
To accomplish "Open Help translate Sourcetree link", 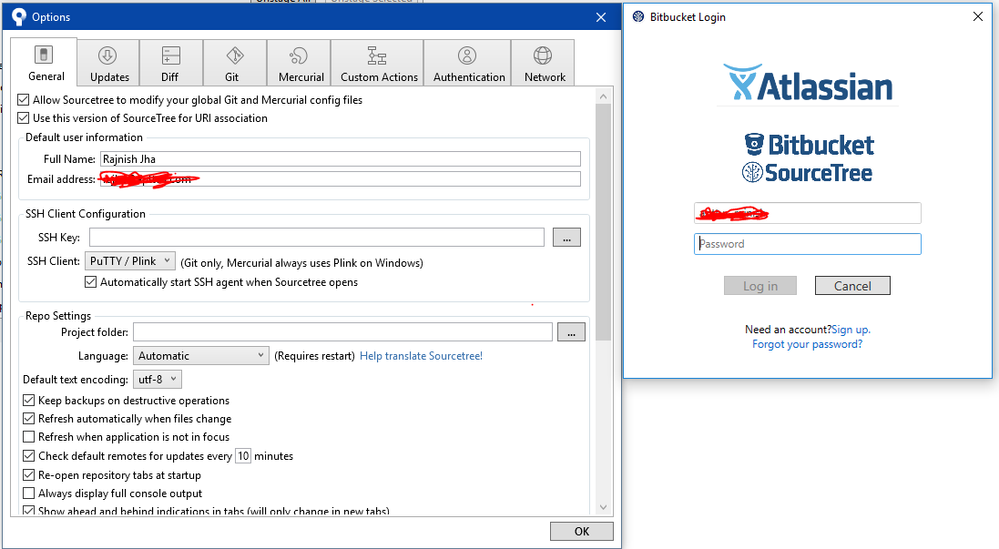I will tap(421, 356).
